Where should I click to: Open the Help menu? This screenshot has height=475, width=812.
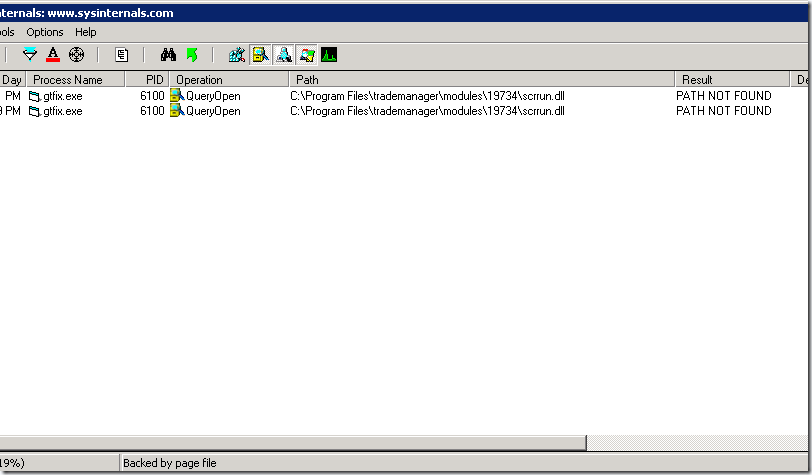[86, 32]
